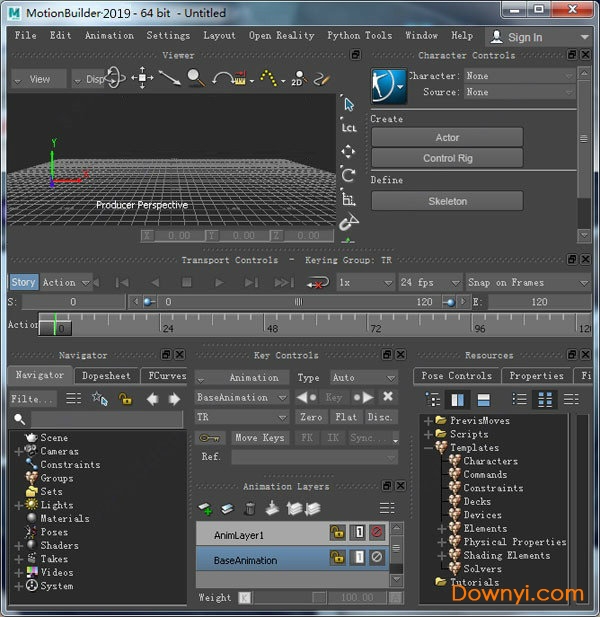Open the Snap on Frames dropdown
Image resolution: width=600 pixels, height=617 pixels.
528,283
